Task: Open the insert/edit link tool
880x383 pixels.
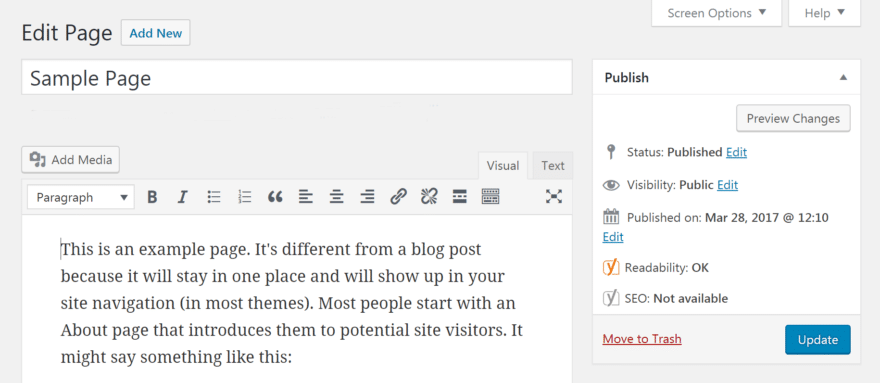Action: pos(398,197)
